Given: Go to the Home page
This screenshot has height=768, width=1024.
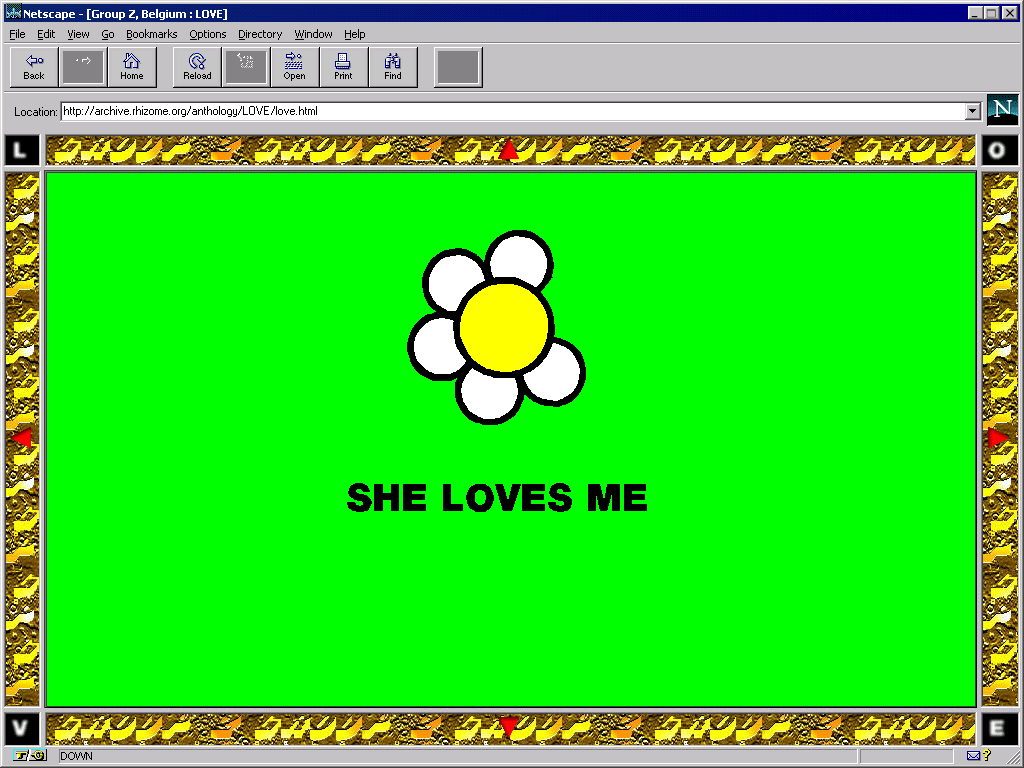Looking at the screenshot, I should point(131,67).
